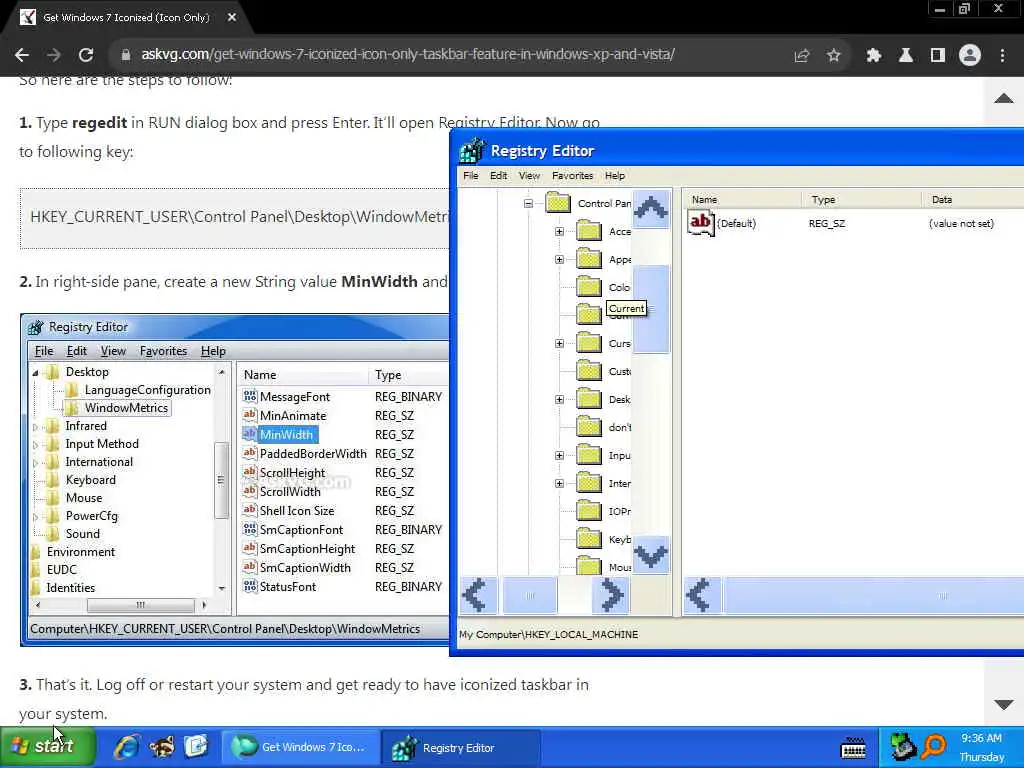Launch Internet Explorer from quick launch
The width and height of the screenshot is (1024, 768).
pyautogui.click(x=127, y=746)
